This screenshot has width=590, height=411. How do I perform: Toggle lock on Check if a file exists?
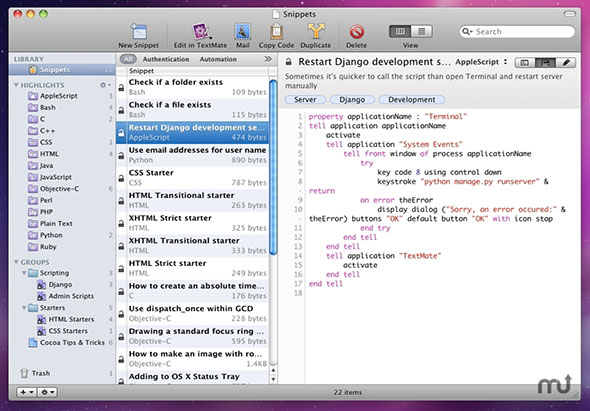121,111
